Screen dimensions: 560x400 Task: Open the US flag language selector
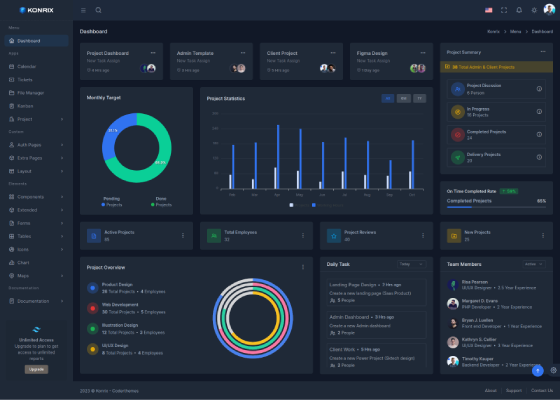[x=489, y=10]
